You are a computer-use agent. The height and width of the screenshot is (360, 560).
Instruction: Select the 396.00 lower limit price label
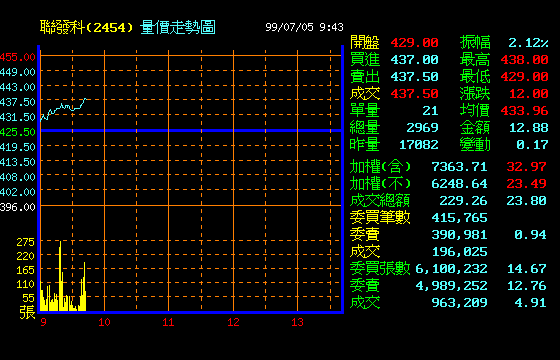click(18, 207)
